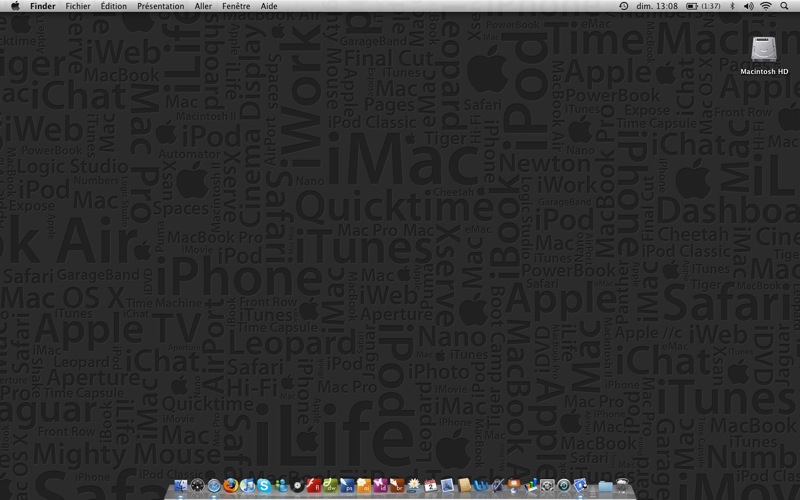Open Firefox from the Dock
The width and height of the screenshot is (800, 500).
pos(230,485)
